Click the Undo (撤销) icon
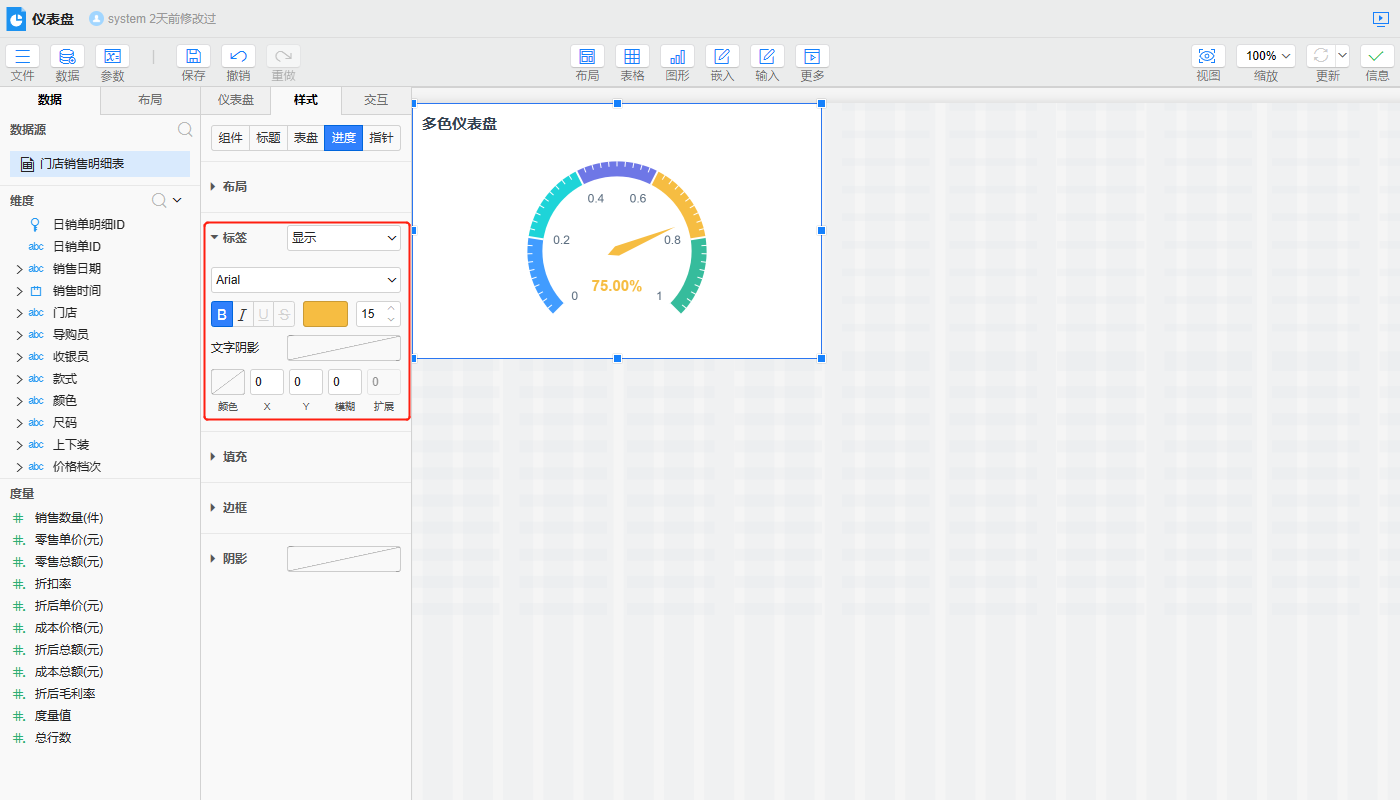Viewport: 1400px width, 800px height. (x=238, y=57)
